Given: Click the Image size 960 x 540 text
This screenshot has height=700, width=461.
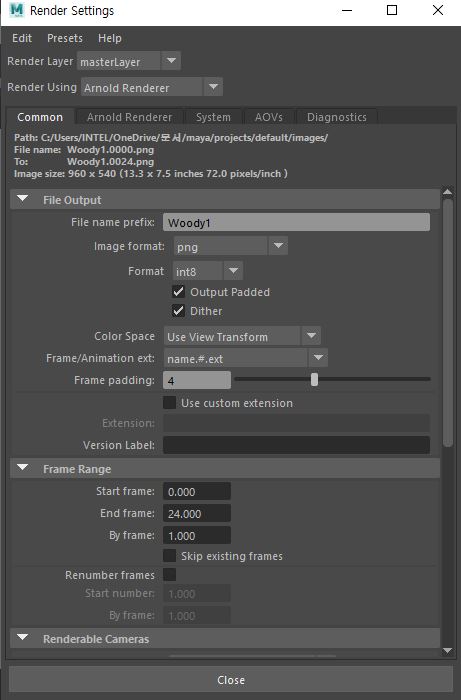Looking at the screenshot, I should point(151,174).
